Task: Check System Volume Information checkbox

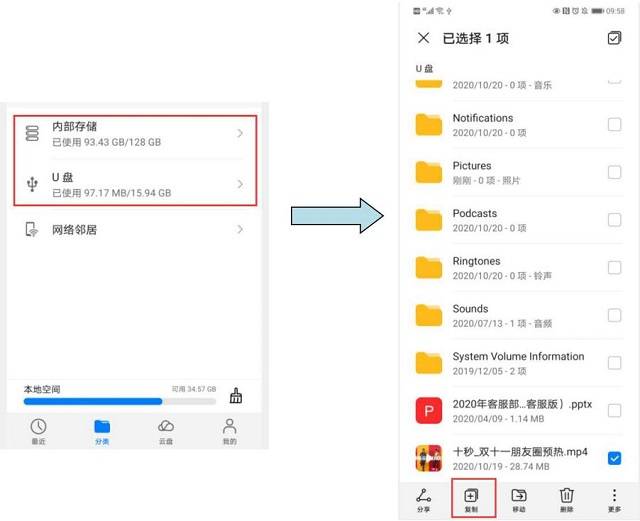Action: [x=614, y=363]
